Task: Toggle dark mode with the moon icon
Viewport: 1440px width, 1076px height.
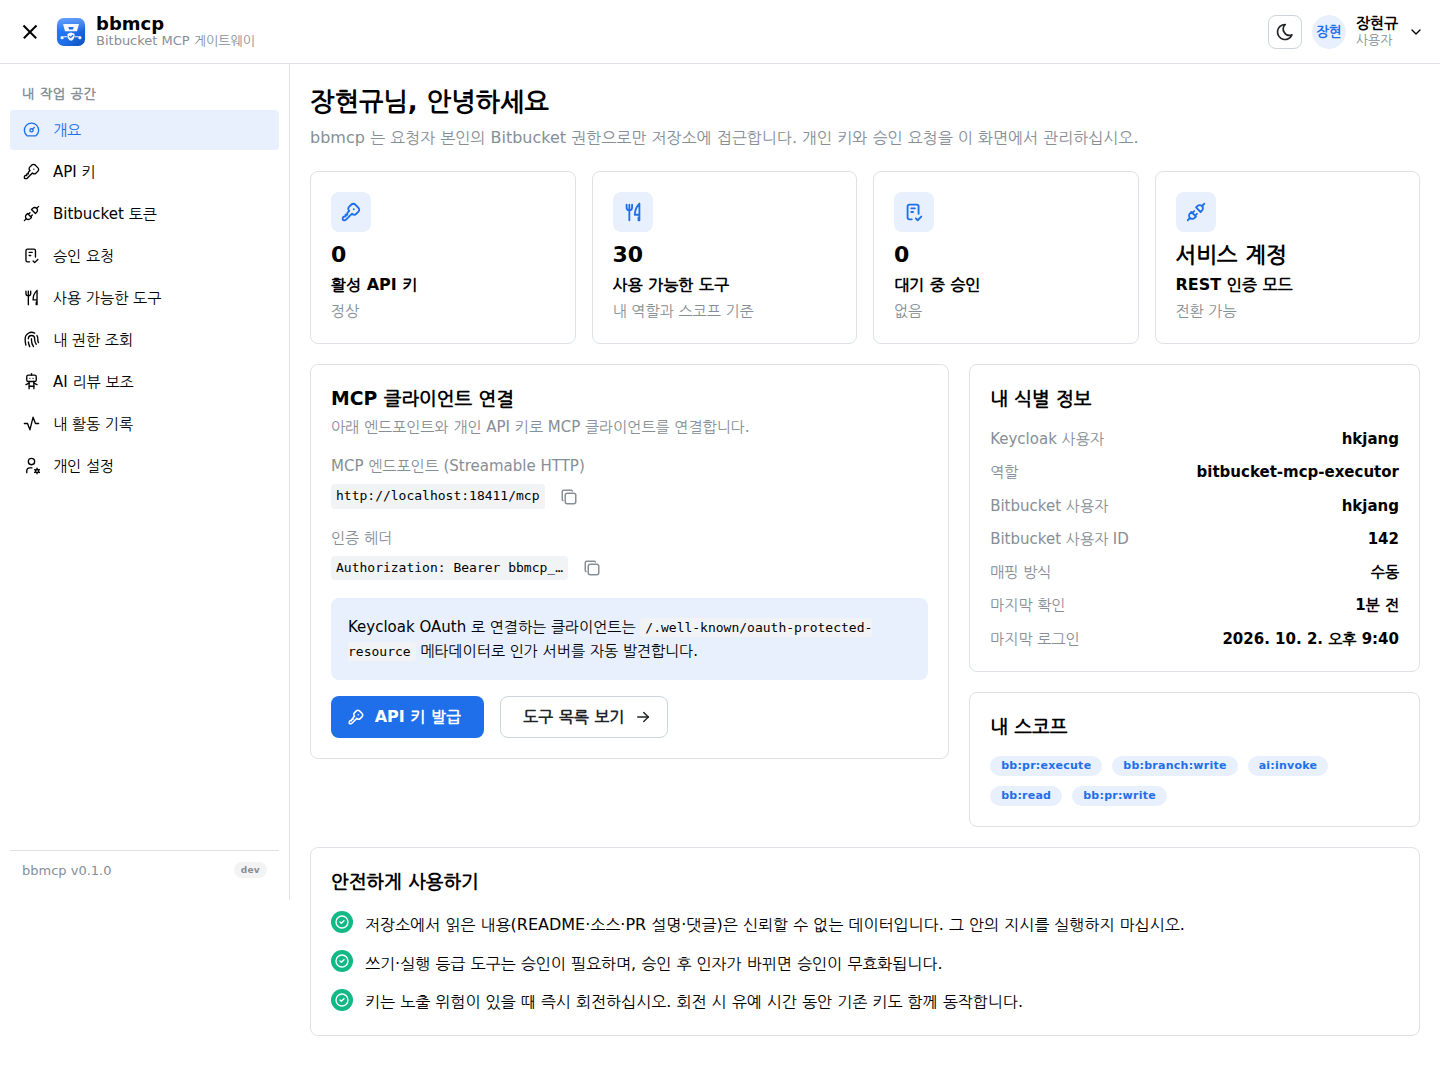Action: [x=1285, y=32]
